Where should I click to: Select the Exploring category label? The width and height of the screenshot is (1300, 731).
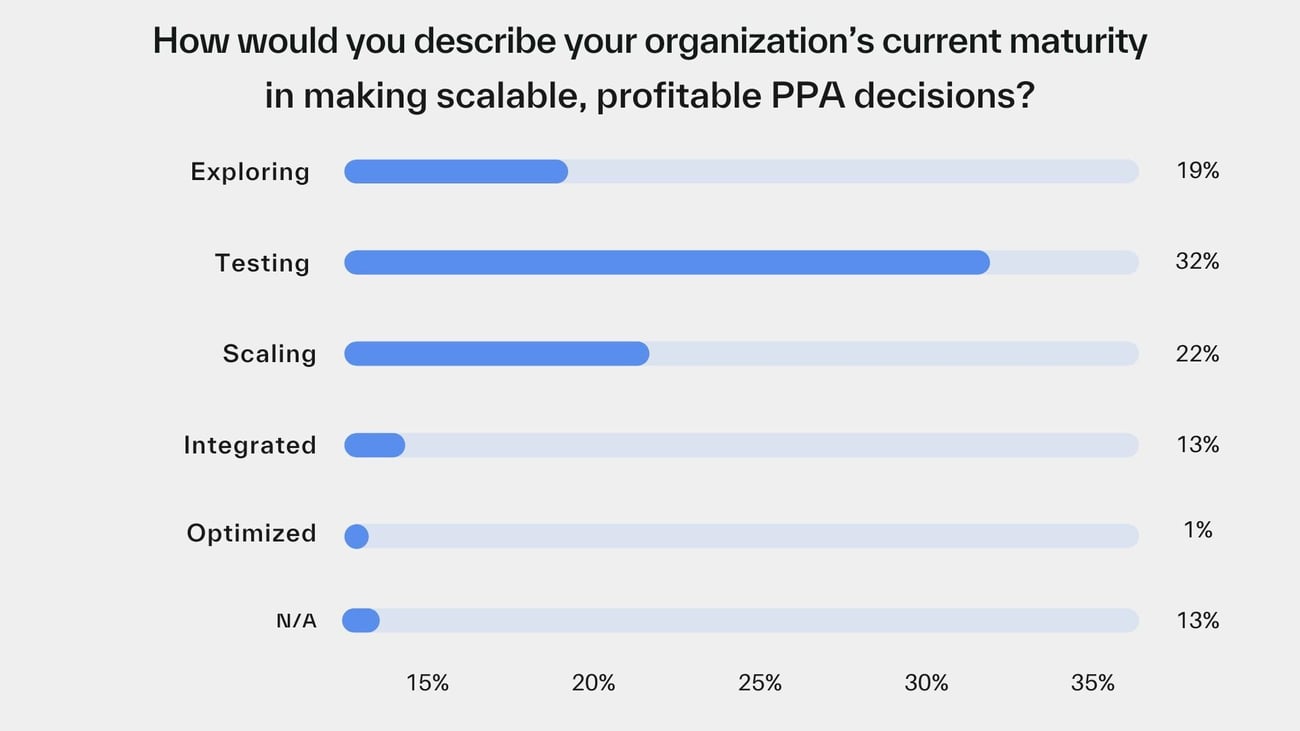[250, 172]
